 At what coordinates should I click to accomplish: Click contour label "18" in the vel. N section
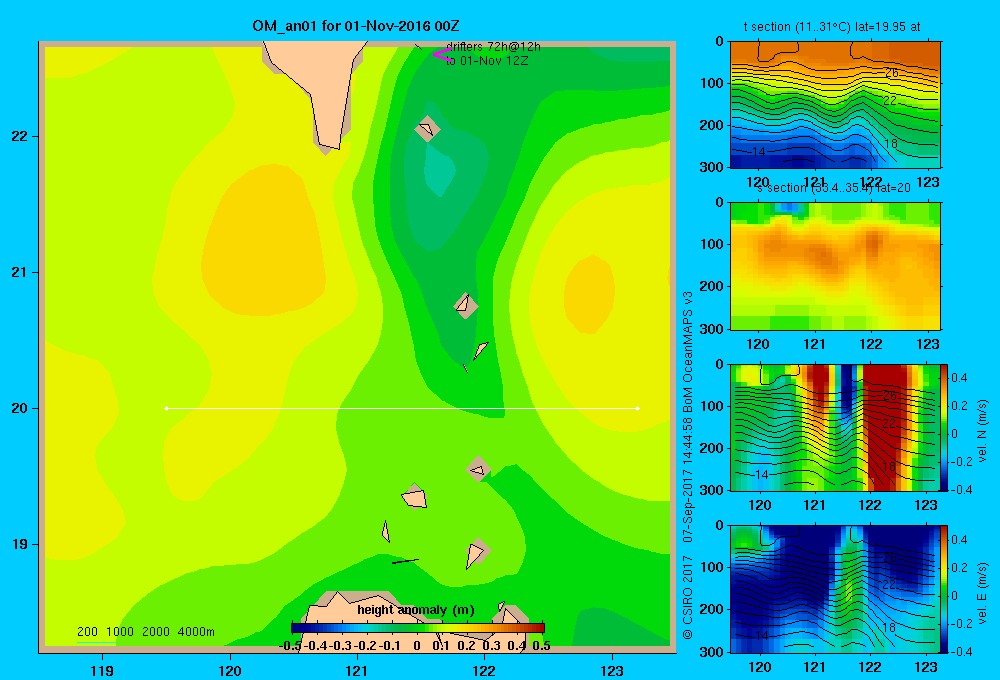[x=890, y=467]
